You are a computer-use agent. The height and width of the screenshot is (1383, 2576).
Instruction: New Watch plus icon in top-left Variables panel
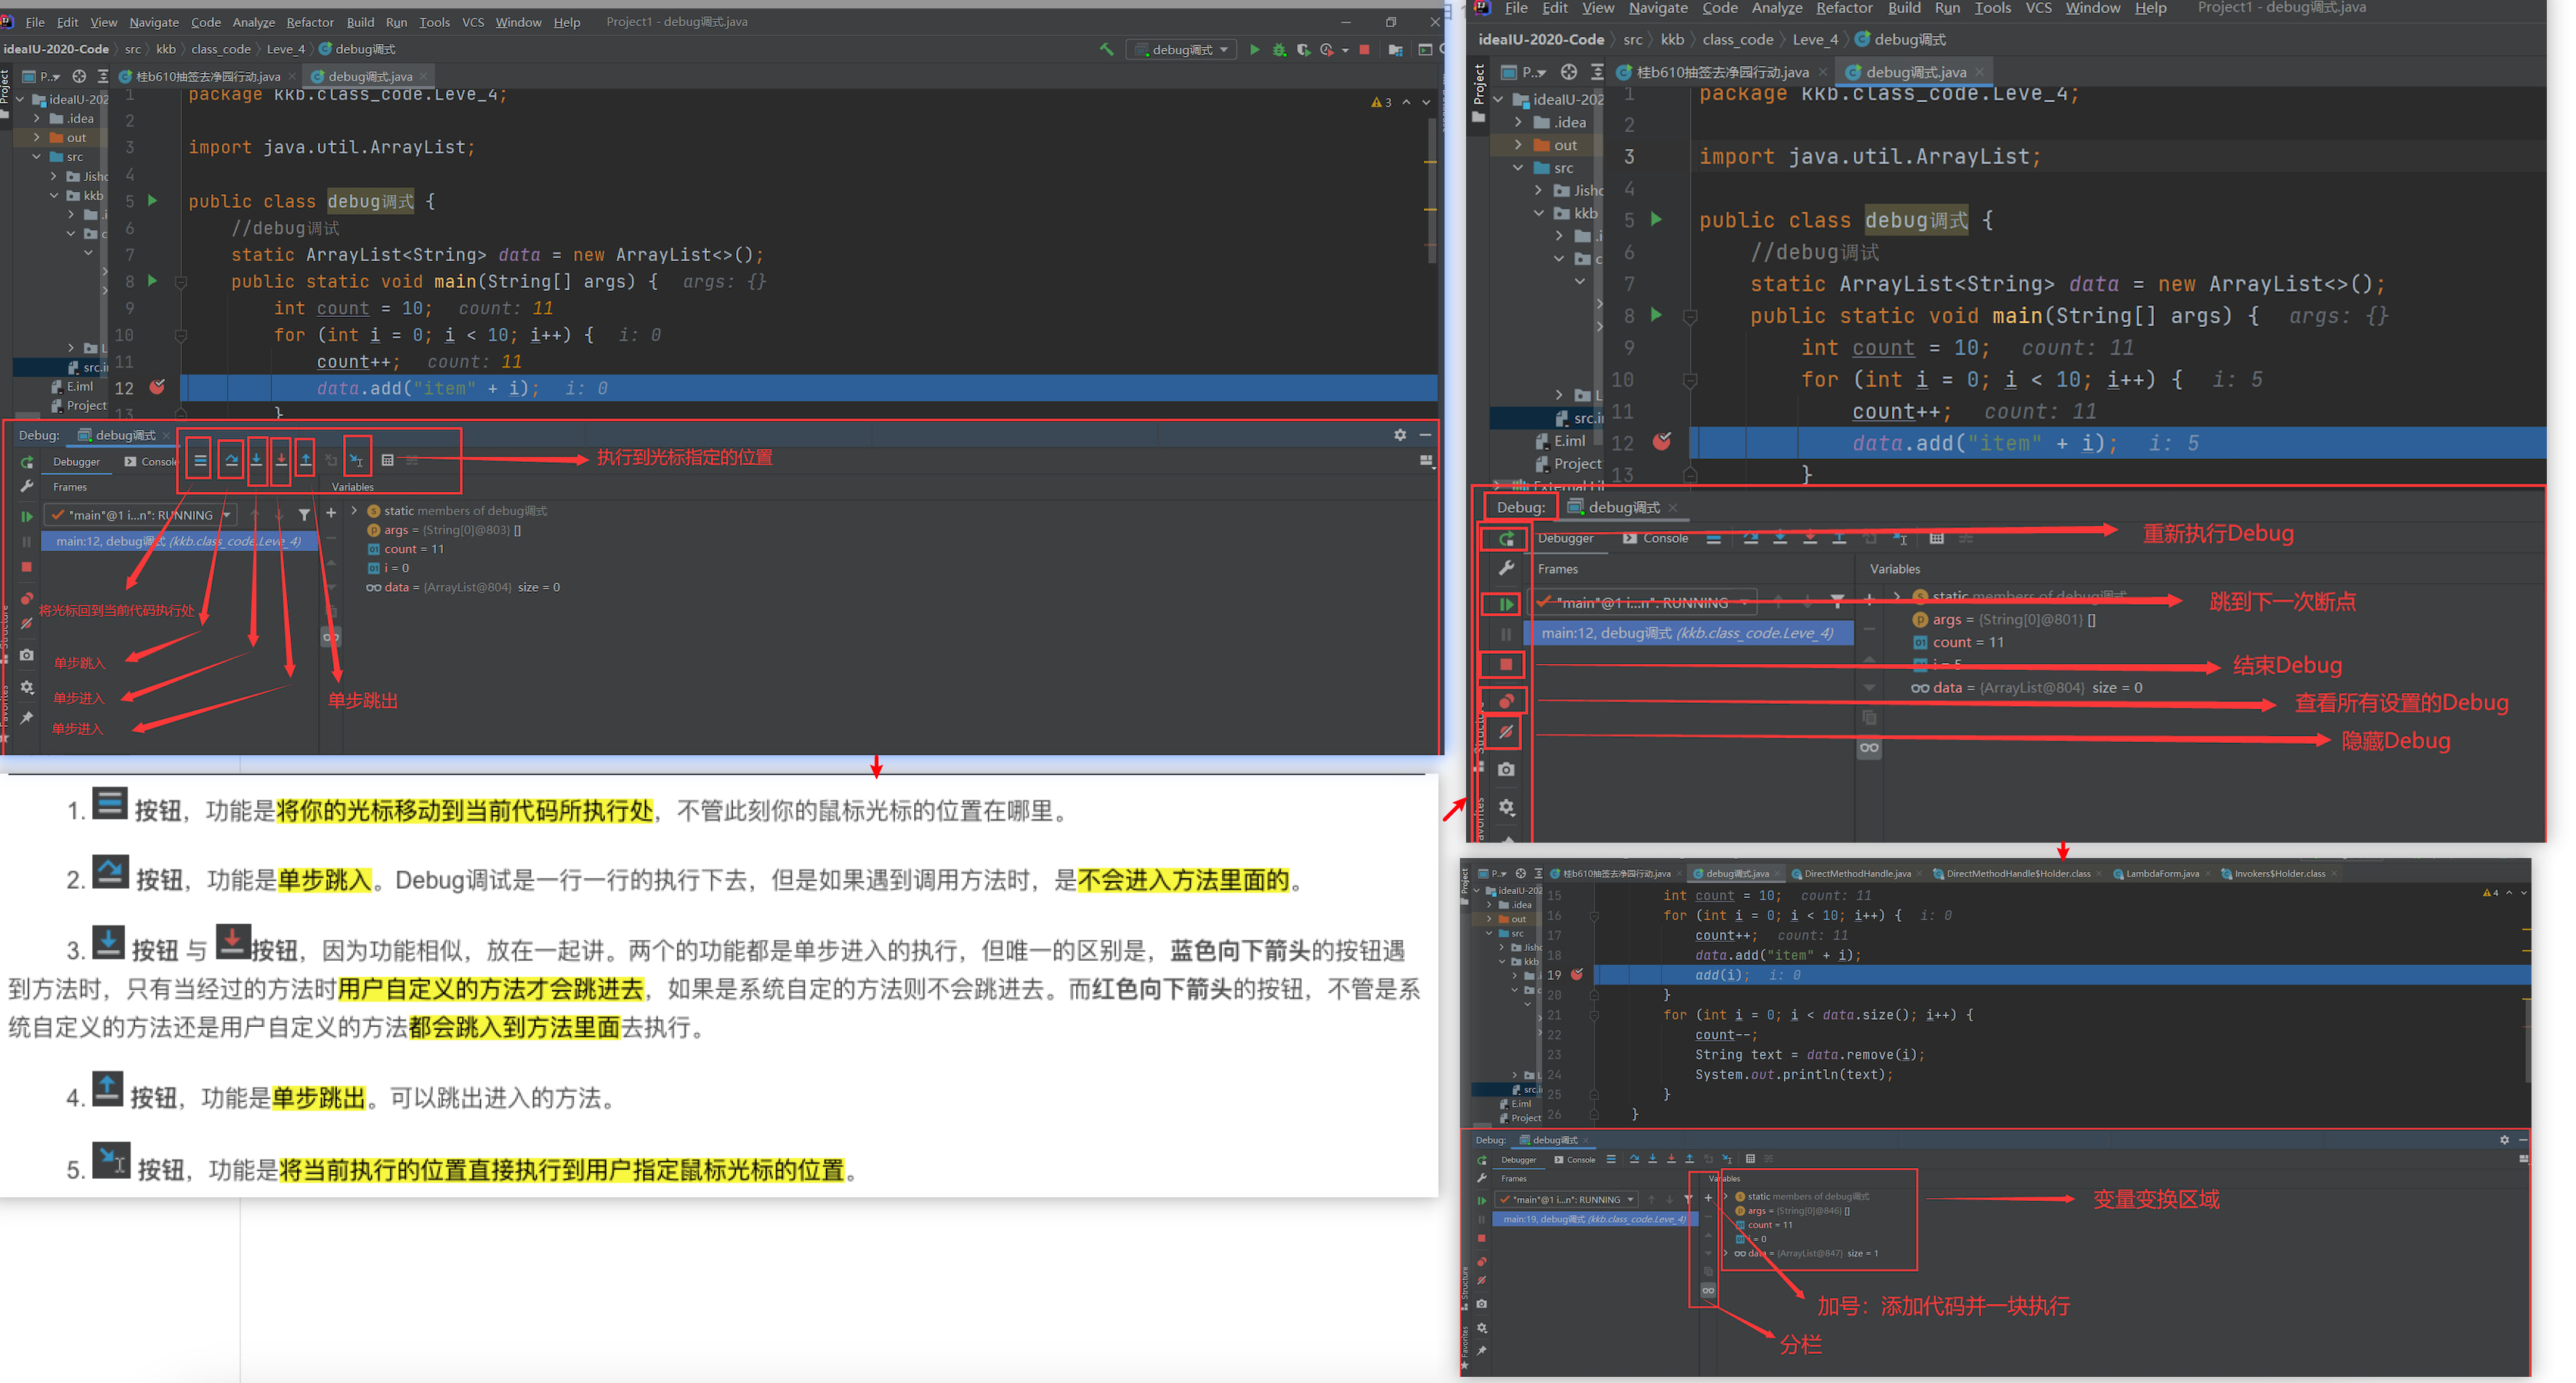(x=331, y=513)
